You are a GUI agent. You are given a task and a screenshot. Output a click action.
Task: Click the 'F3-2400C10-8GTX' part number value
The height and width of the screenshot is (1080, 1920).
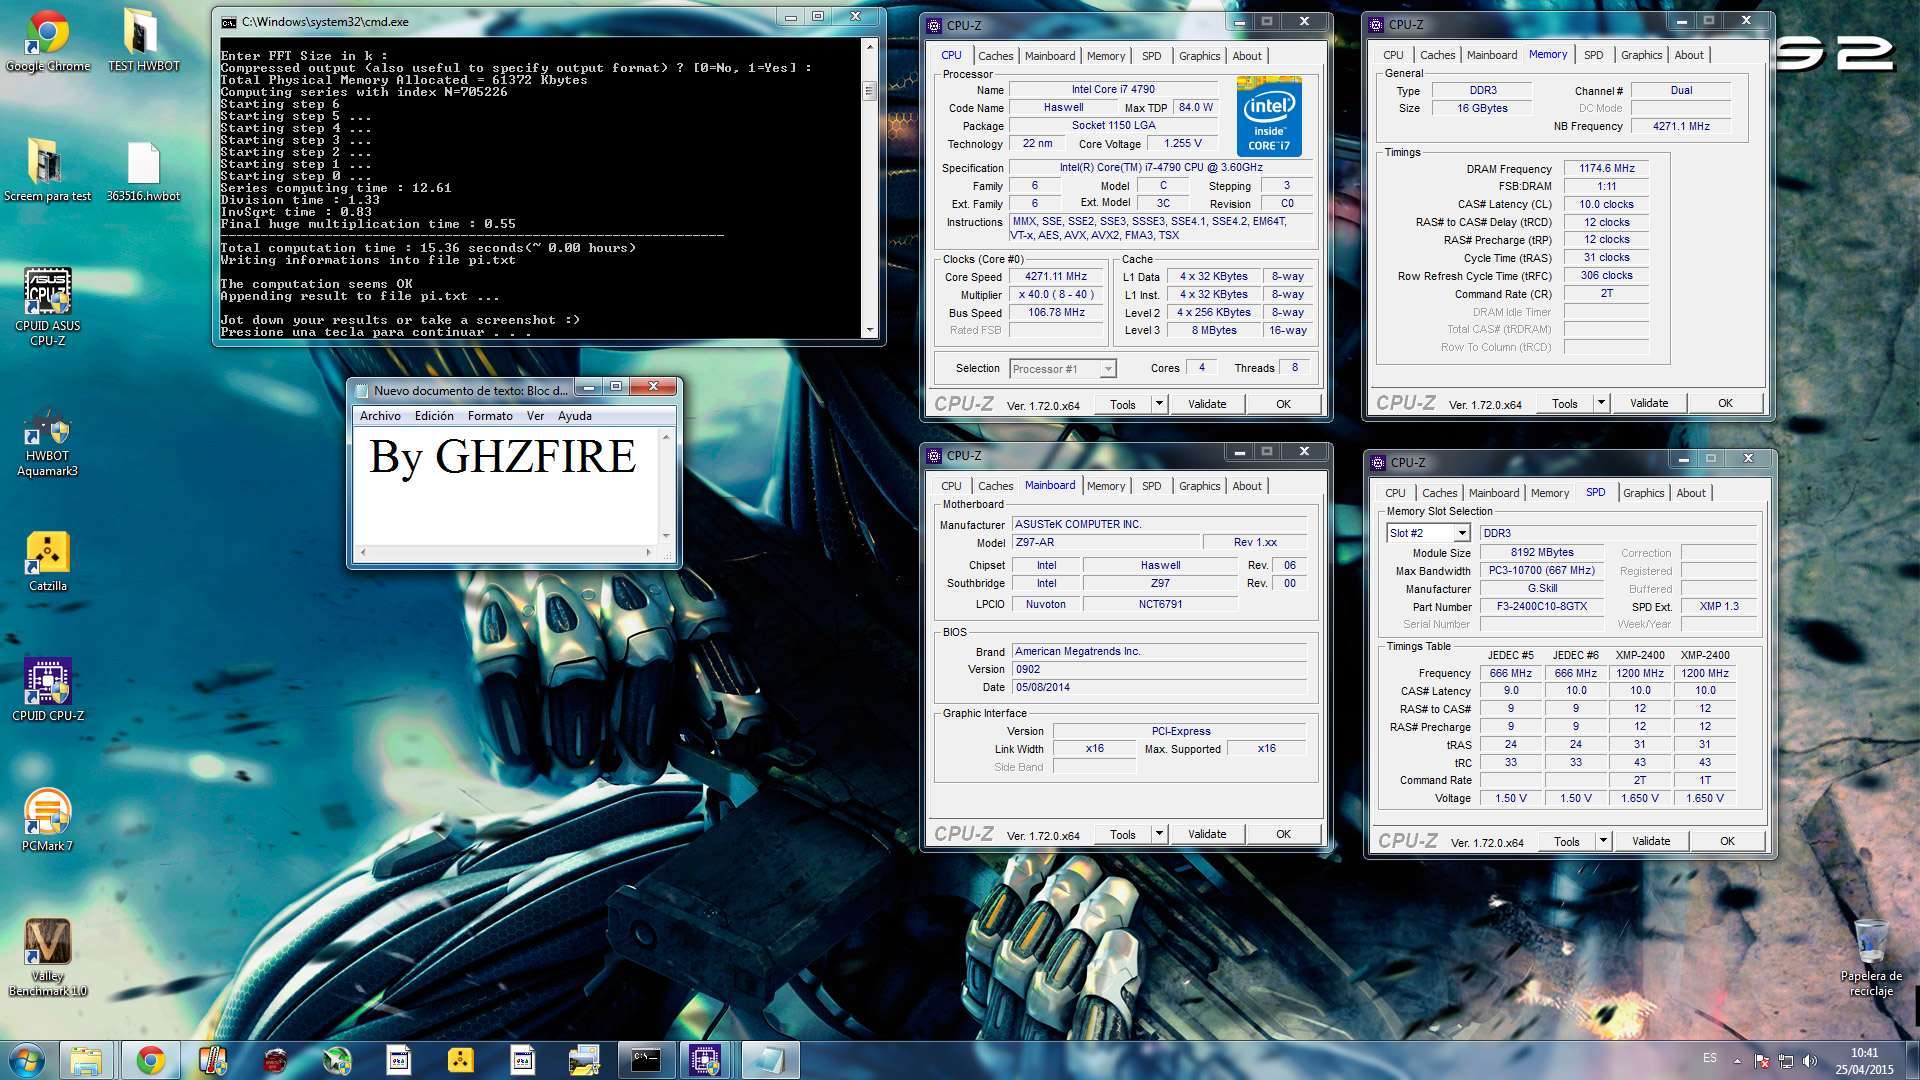[1541, 606]
